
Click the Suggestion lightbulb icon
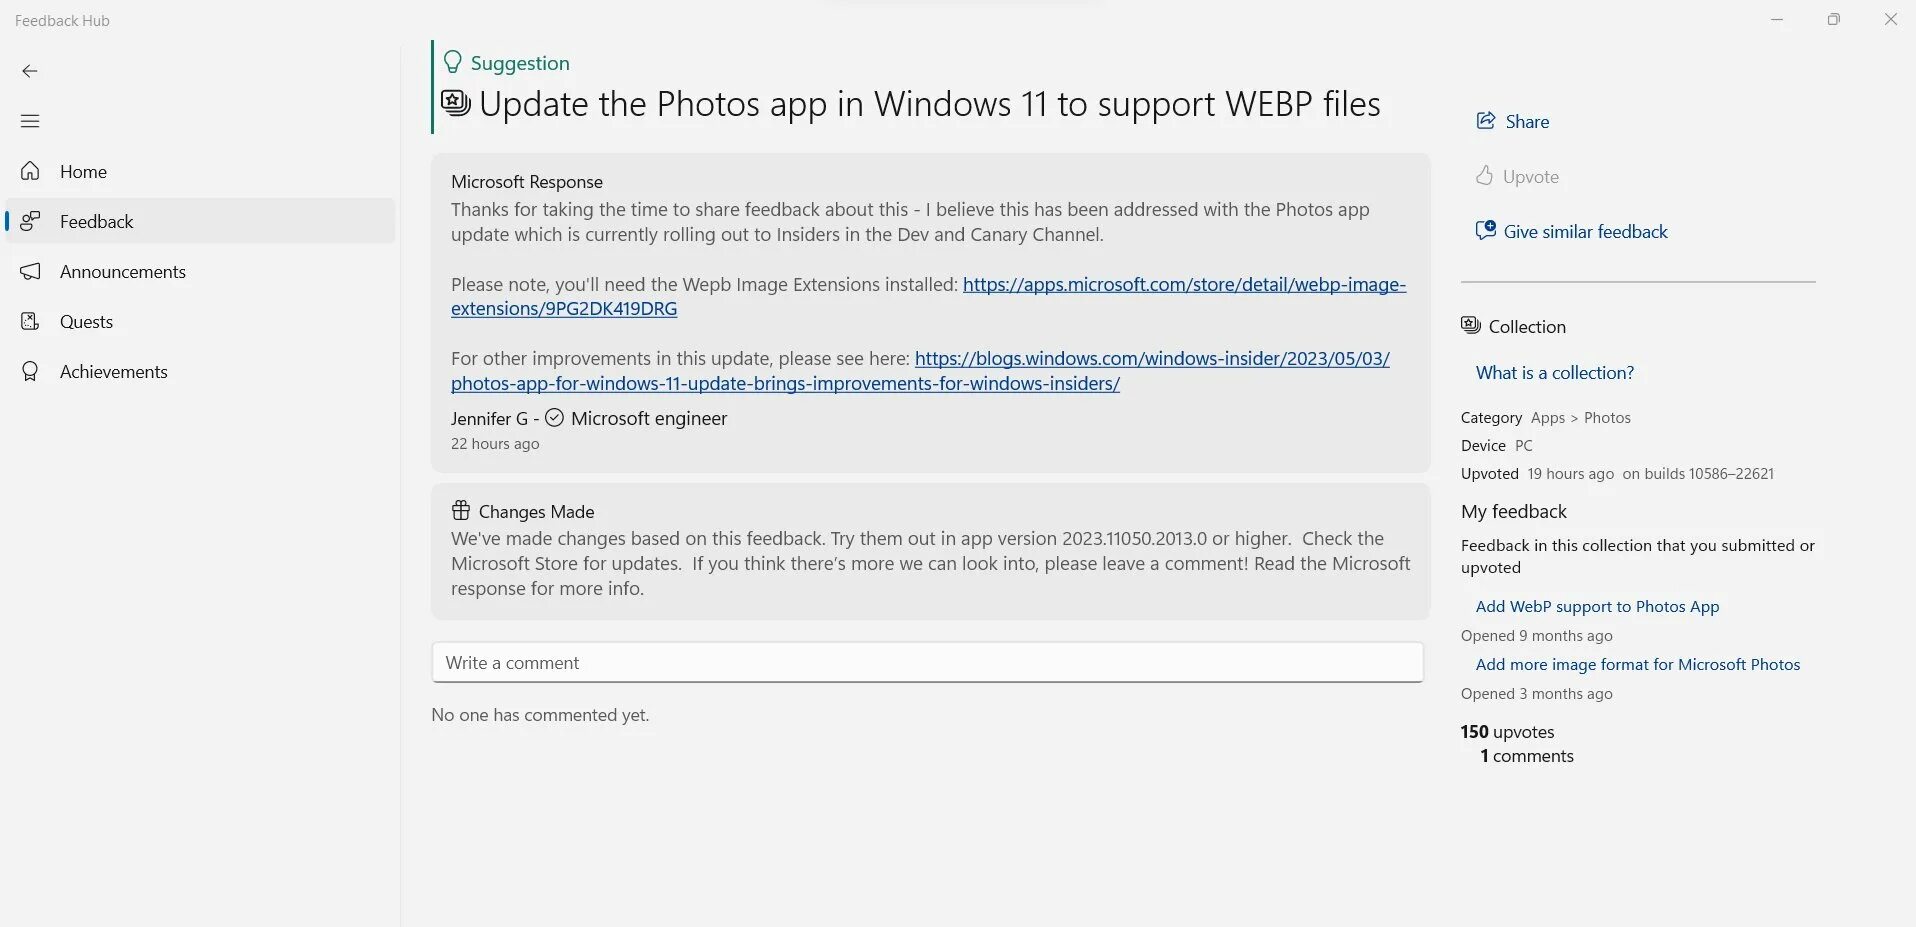pyautogui.click(x=453, y=63)
